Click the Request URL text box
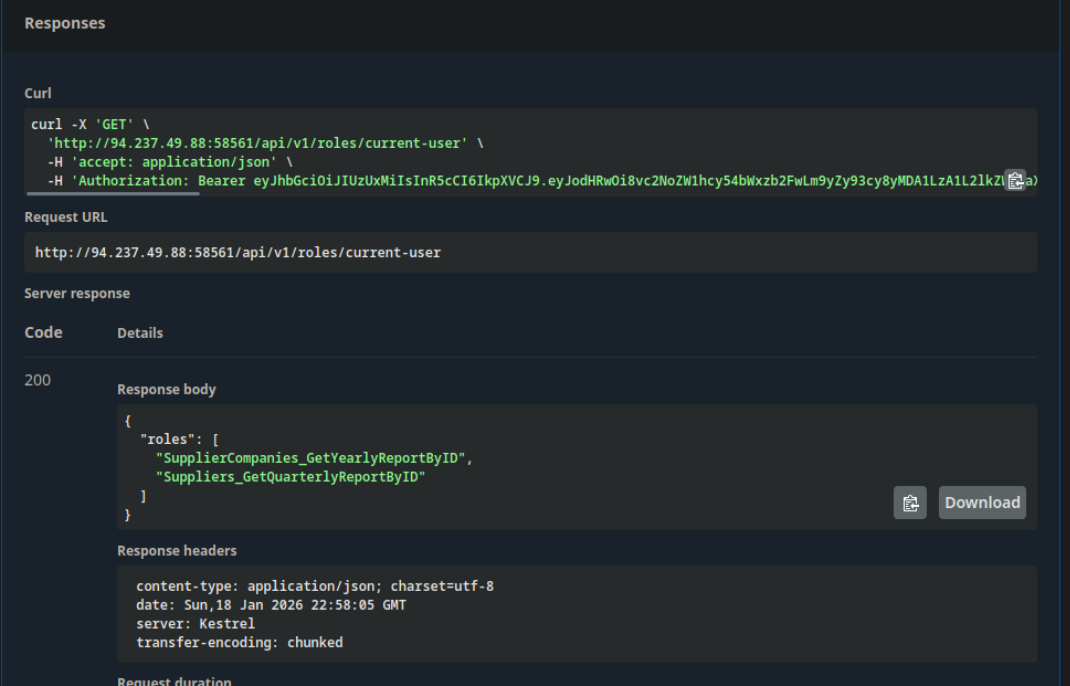This screenshot has width=1070, height=686. tap(530, 253)
